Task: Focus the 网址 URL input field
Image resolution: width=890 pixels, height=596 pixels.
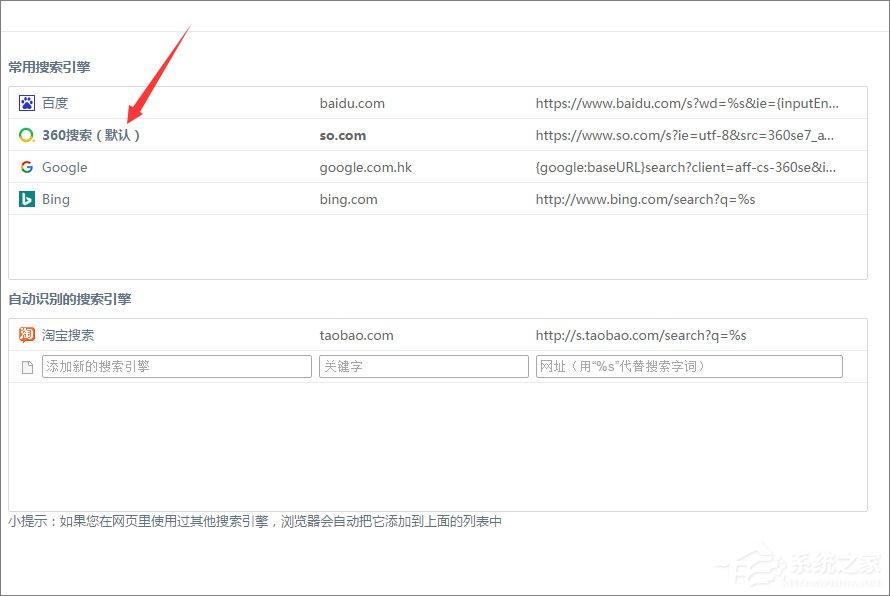Action: pos(689,366)
